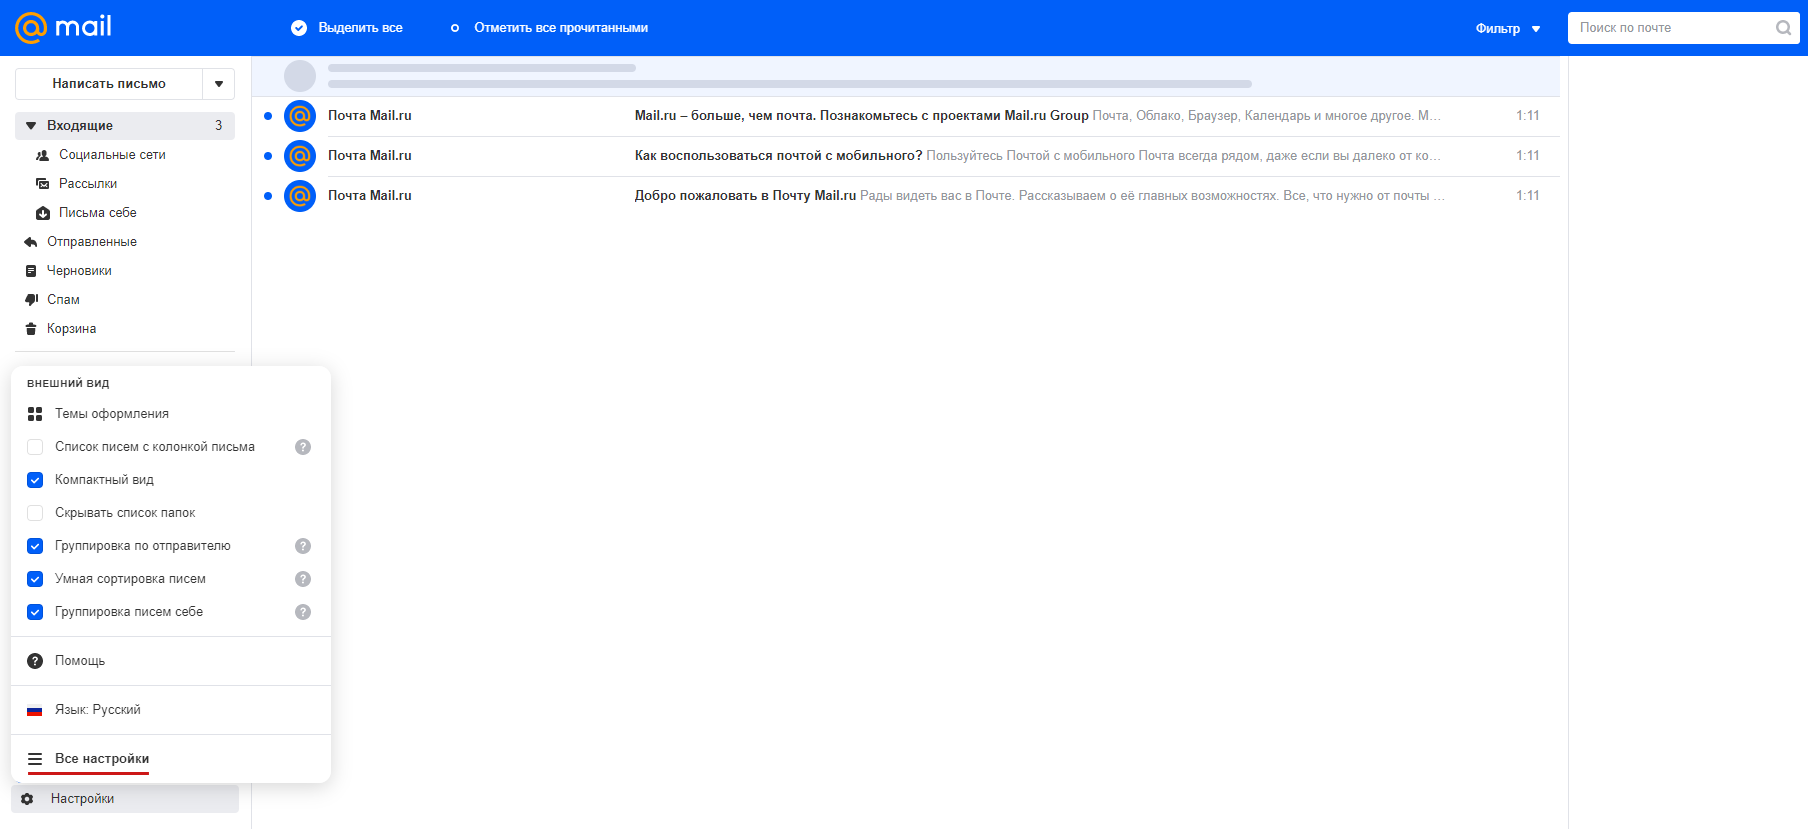This screenshot has height=829, width=1808.
Task: Open the Фильтр dropdown
Action: [x=1508, y=28]
